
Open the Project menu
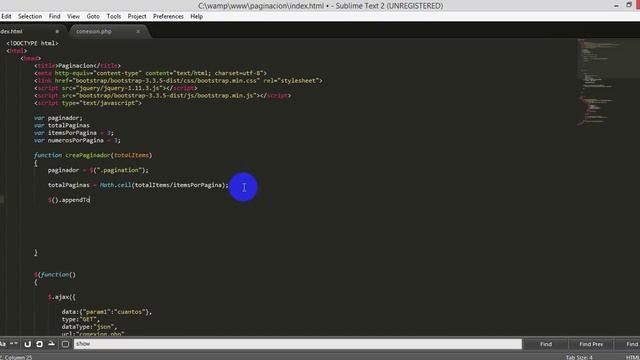137,16
